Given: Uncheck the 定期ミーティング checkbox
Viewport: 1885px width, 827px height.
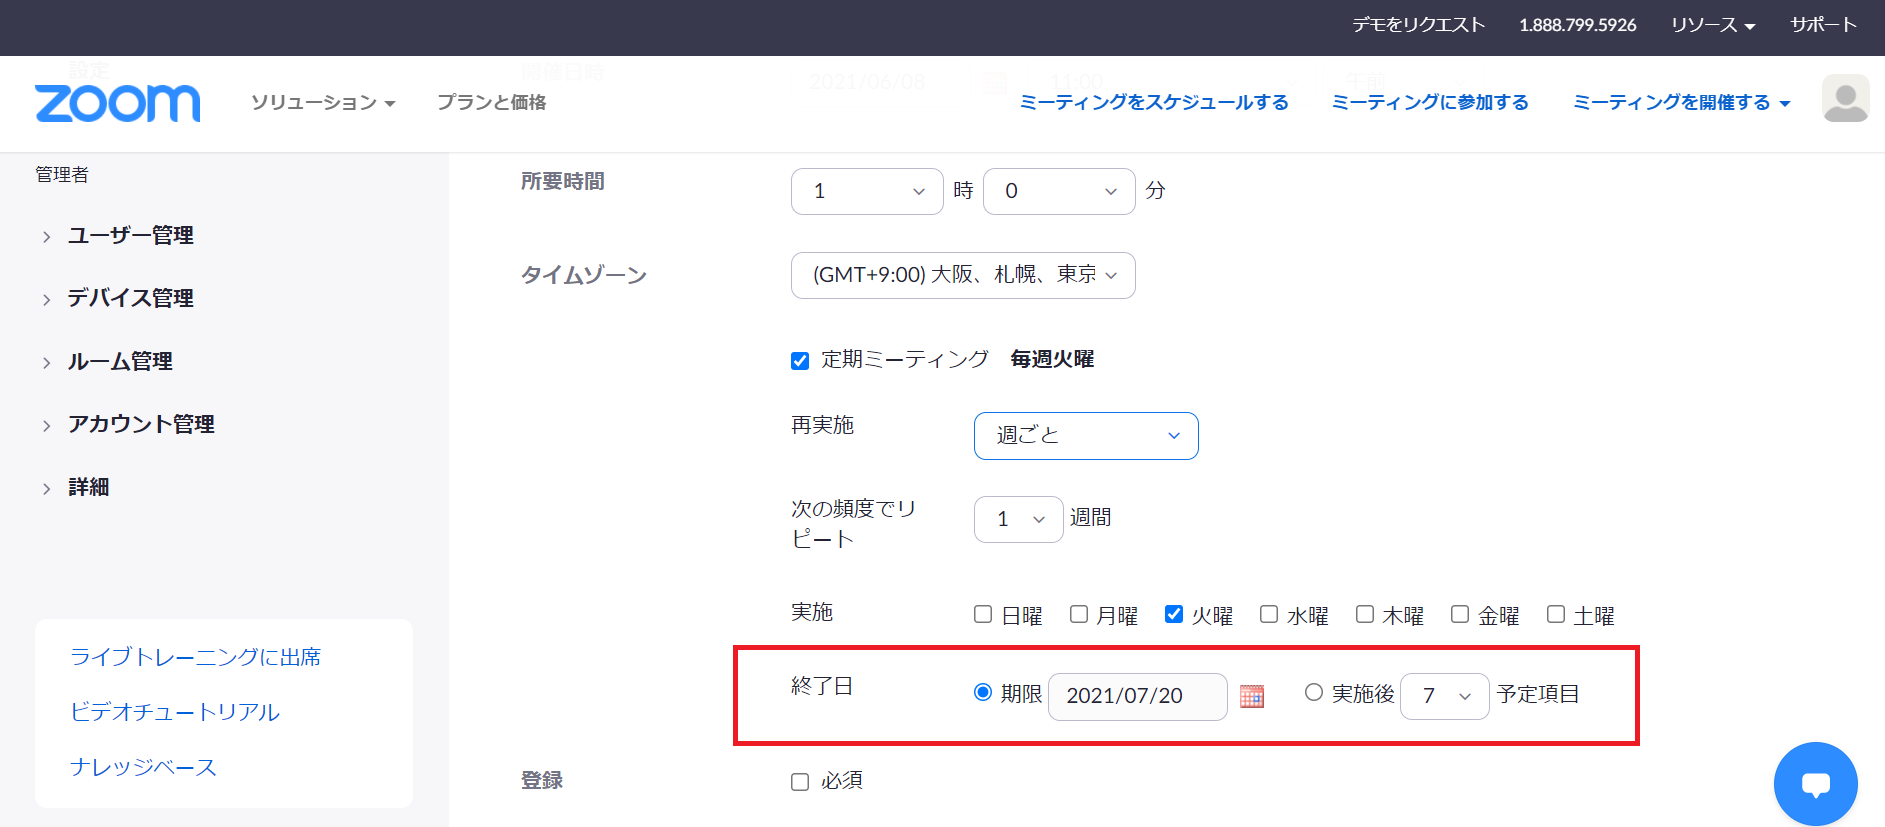Looking at the screenshot, I should (x=800, y=360).
